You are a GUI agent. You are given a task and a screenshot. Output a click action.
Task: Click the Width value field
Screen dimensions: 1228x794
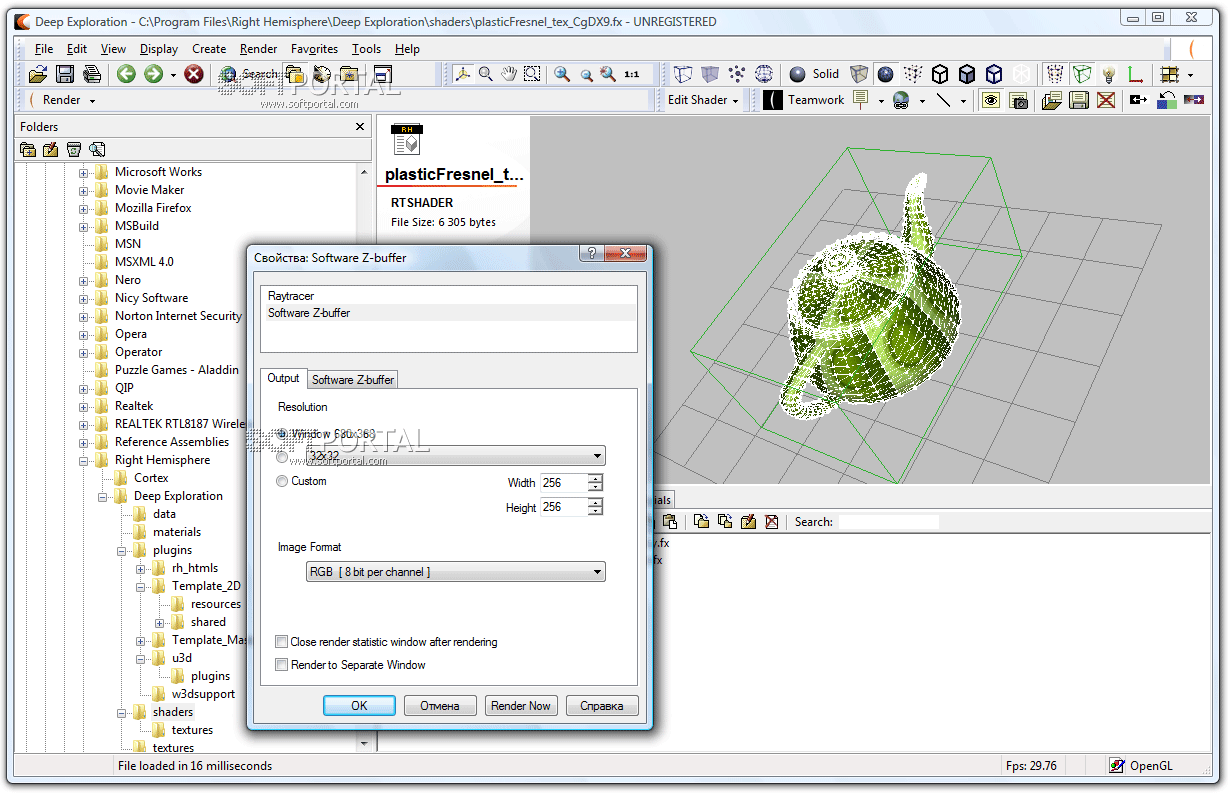click(563, 483)
